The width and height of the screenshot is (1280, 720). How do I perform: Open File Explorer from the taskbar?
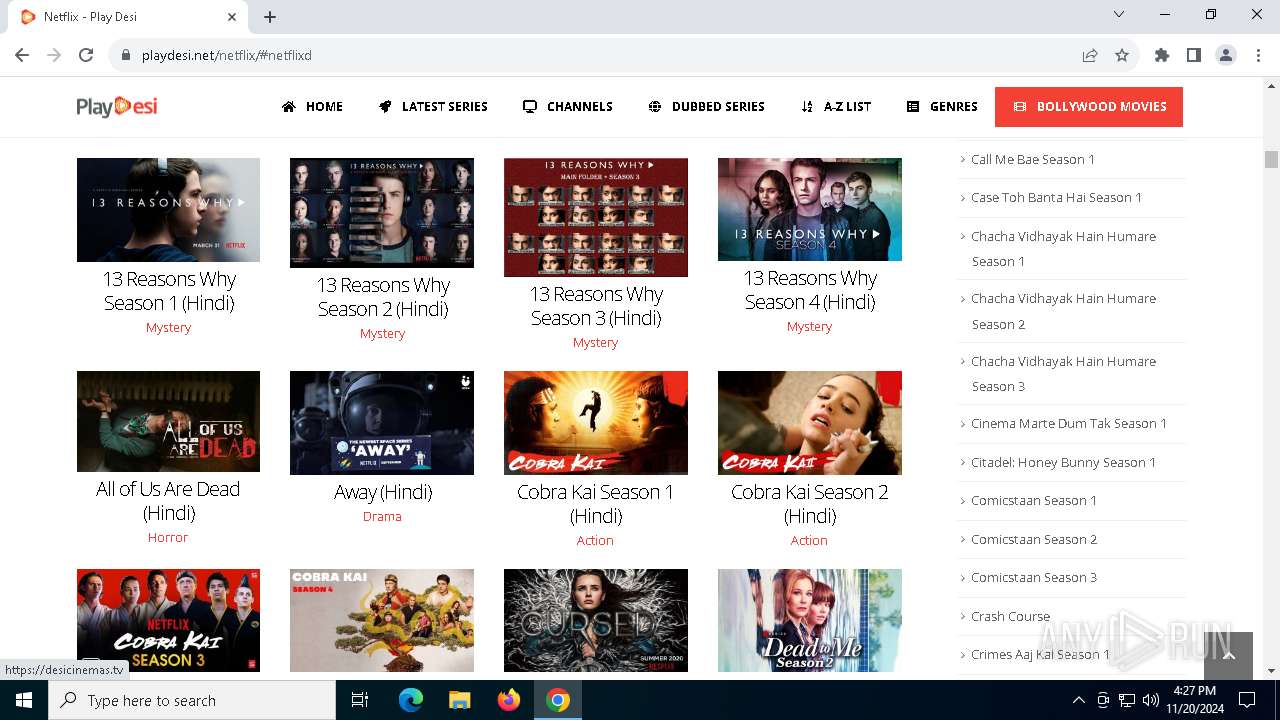click(x=460, y=700)
